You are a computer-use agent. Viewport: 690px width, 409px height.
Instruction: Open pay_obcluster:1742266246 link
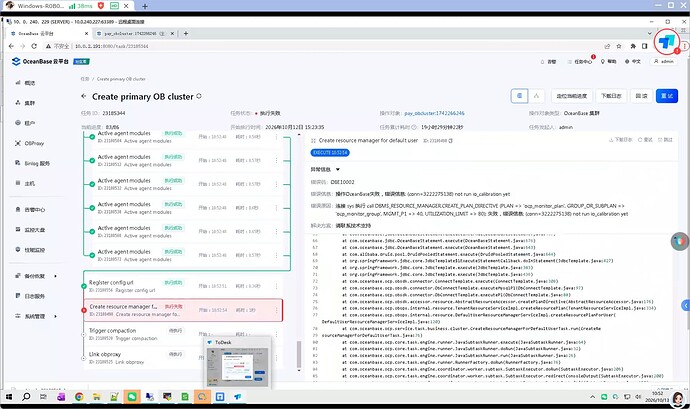434,113
